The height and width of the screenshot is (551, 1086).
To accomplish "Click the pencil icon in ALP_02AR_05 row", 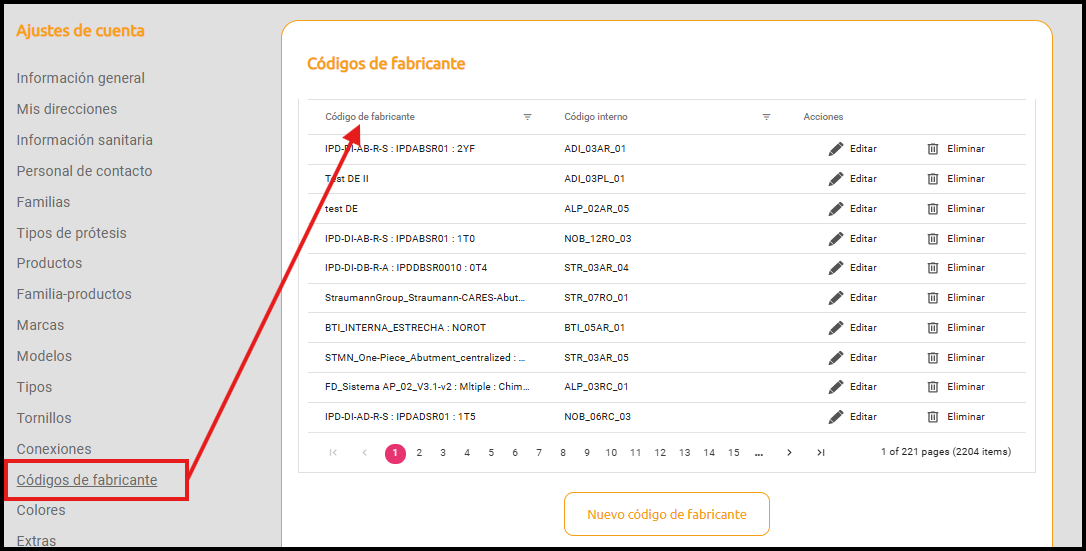I will (x=836, y=208).
